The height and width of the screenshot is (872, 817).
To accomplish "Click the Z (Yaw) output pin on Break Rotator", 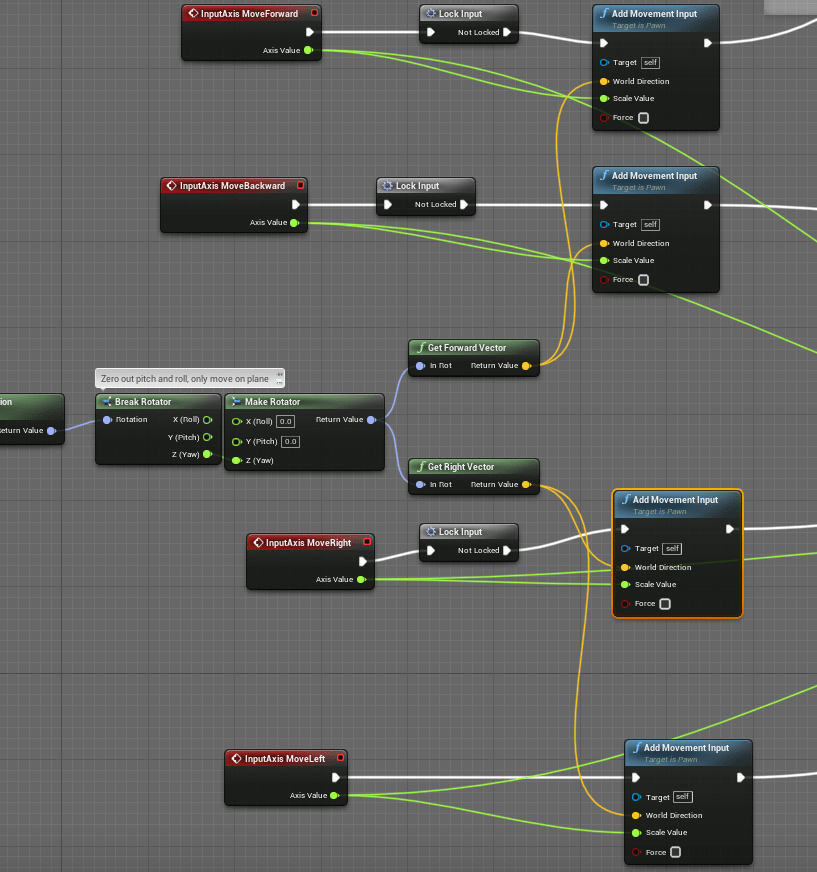I will click(208, 454).
